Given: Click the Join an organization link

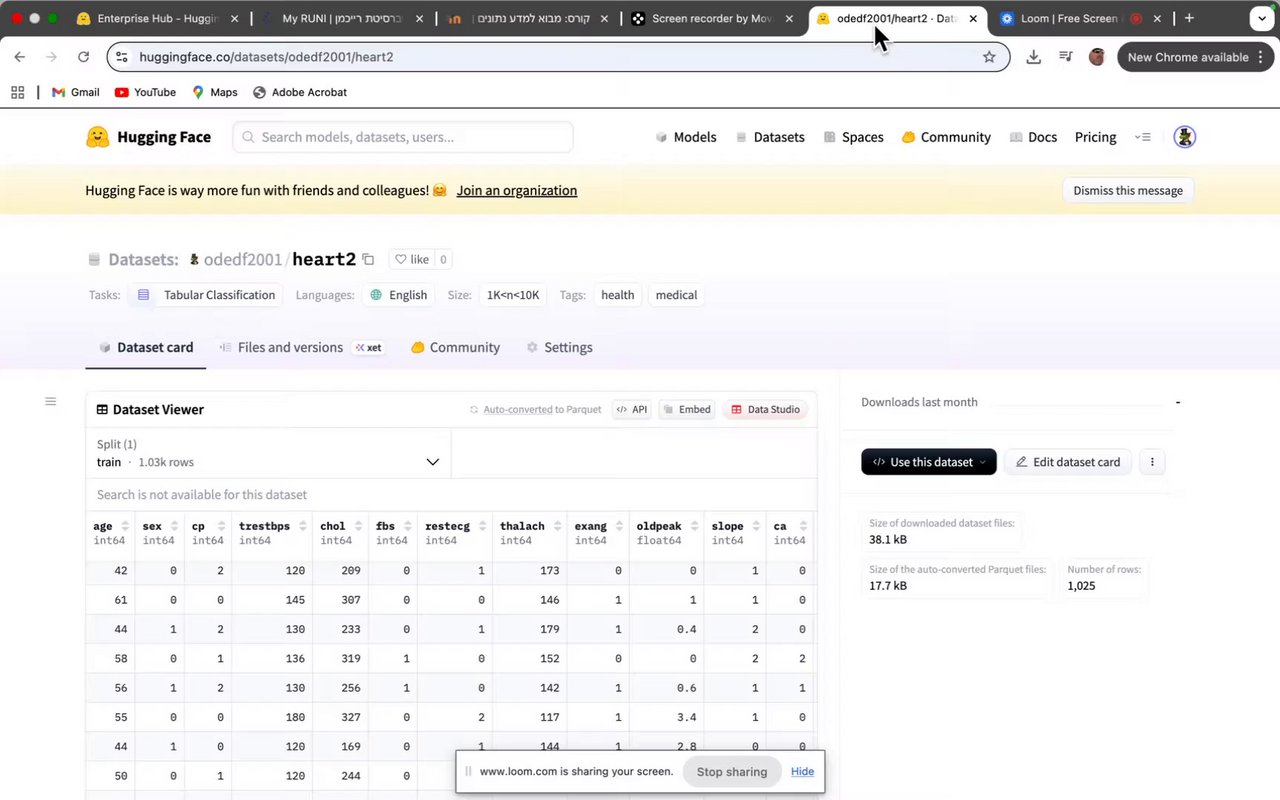Looking at the screenshot, I should coord(517,190).
